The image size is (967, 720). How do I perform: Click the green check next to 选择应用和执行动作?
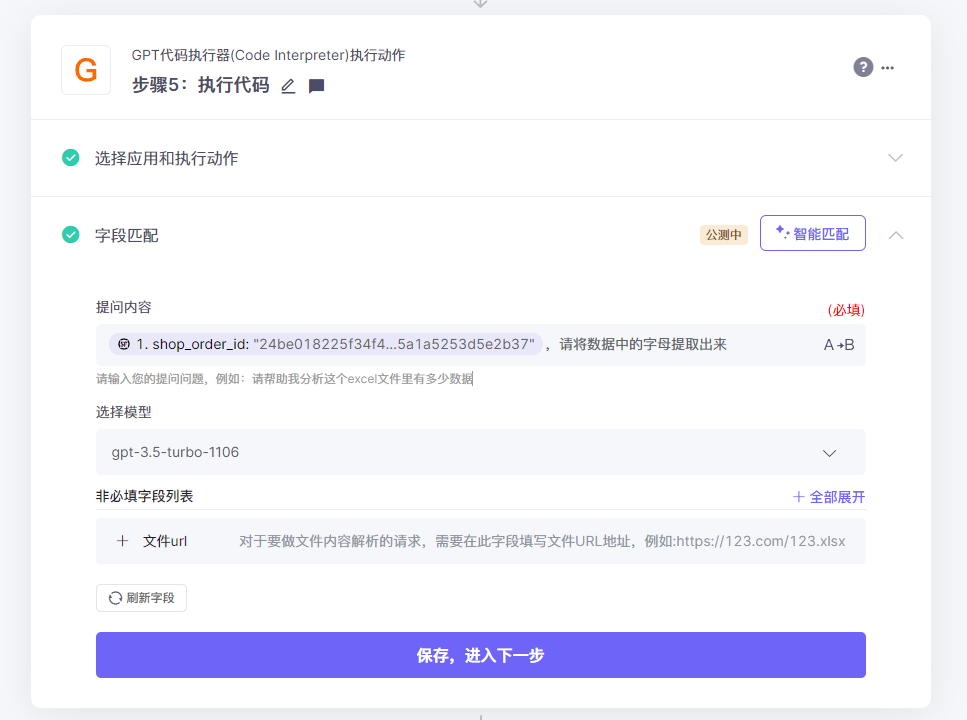71,158
